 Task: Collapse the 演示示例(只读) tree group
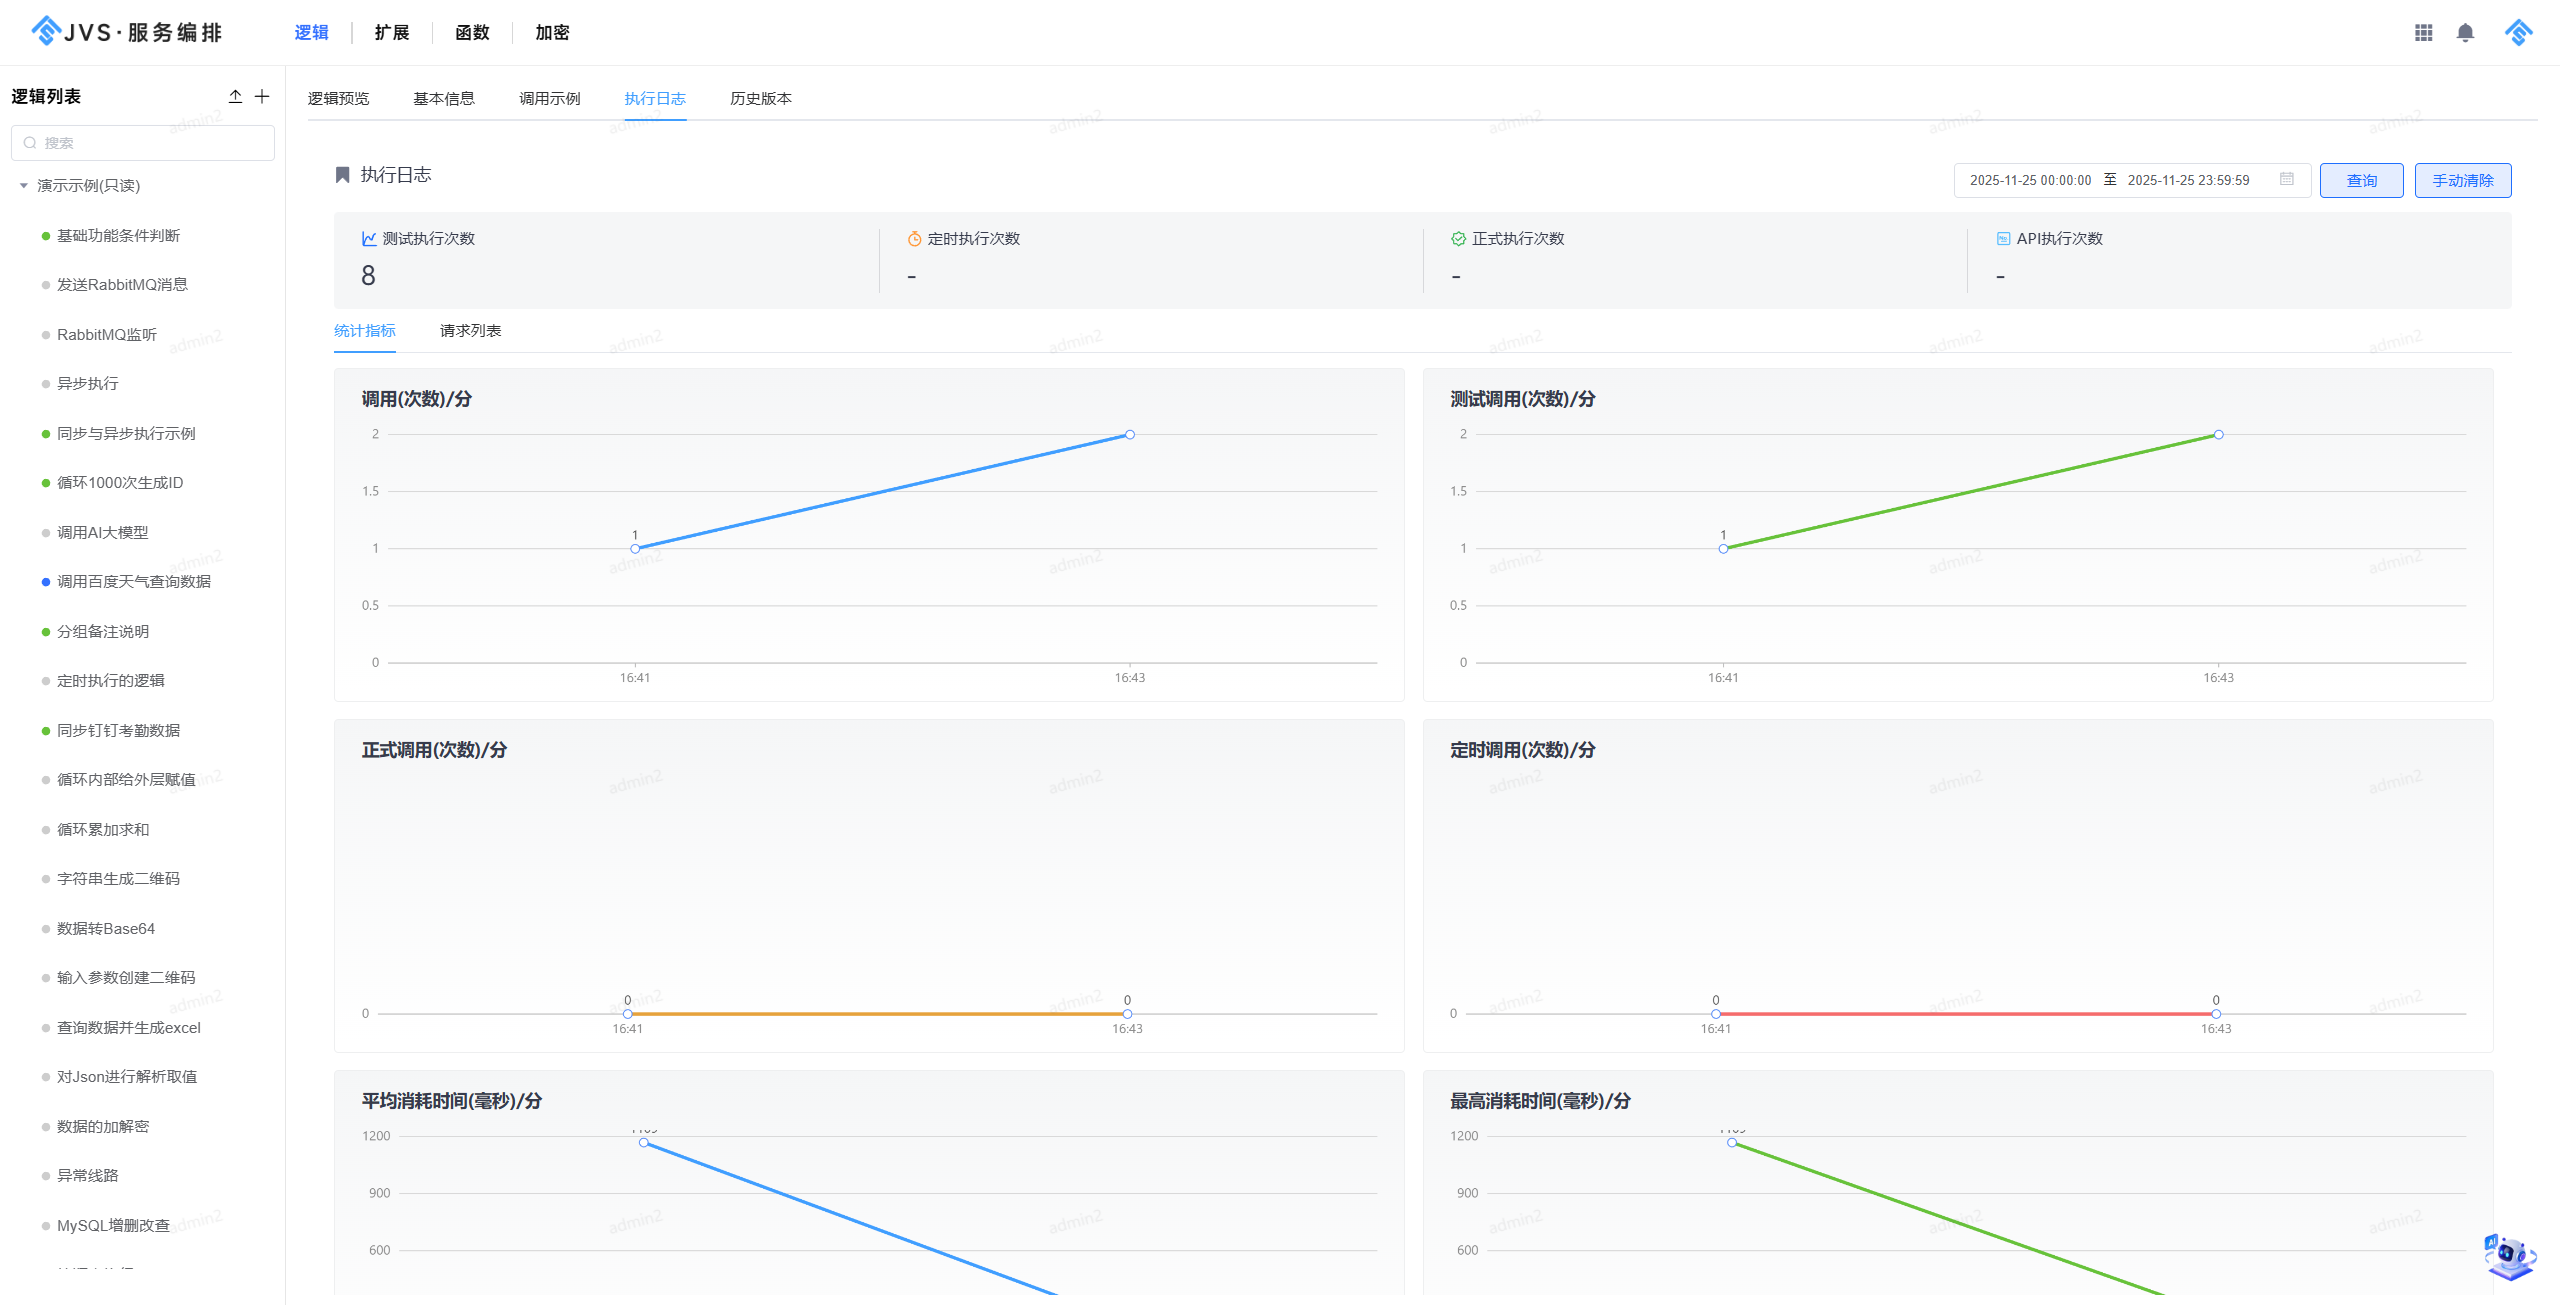(24, 186)
